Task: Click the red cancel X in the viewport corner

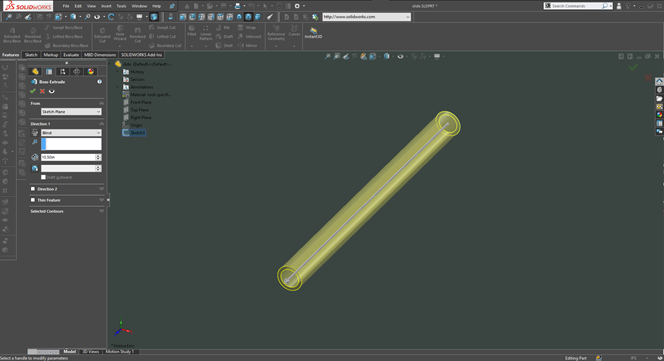Action: pyautogui.click(x=648, y=78)
